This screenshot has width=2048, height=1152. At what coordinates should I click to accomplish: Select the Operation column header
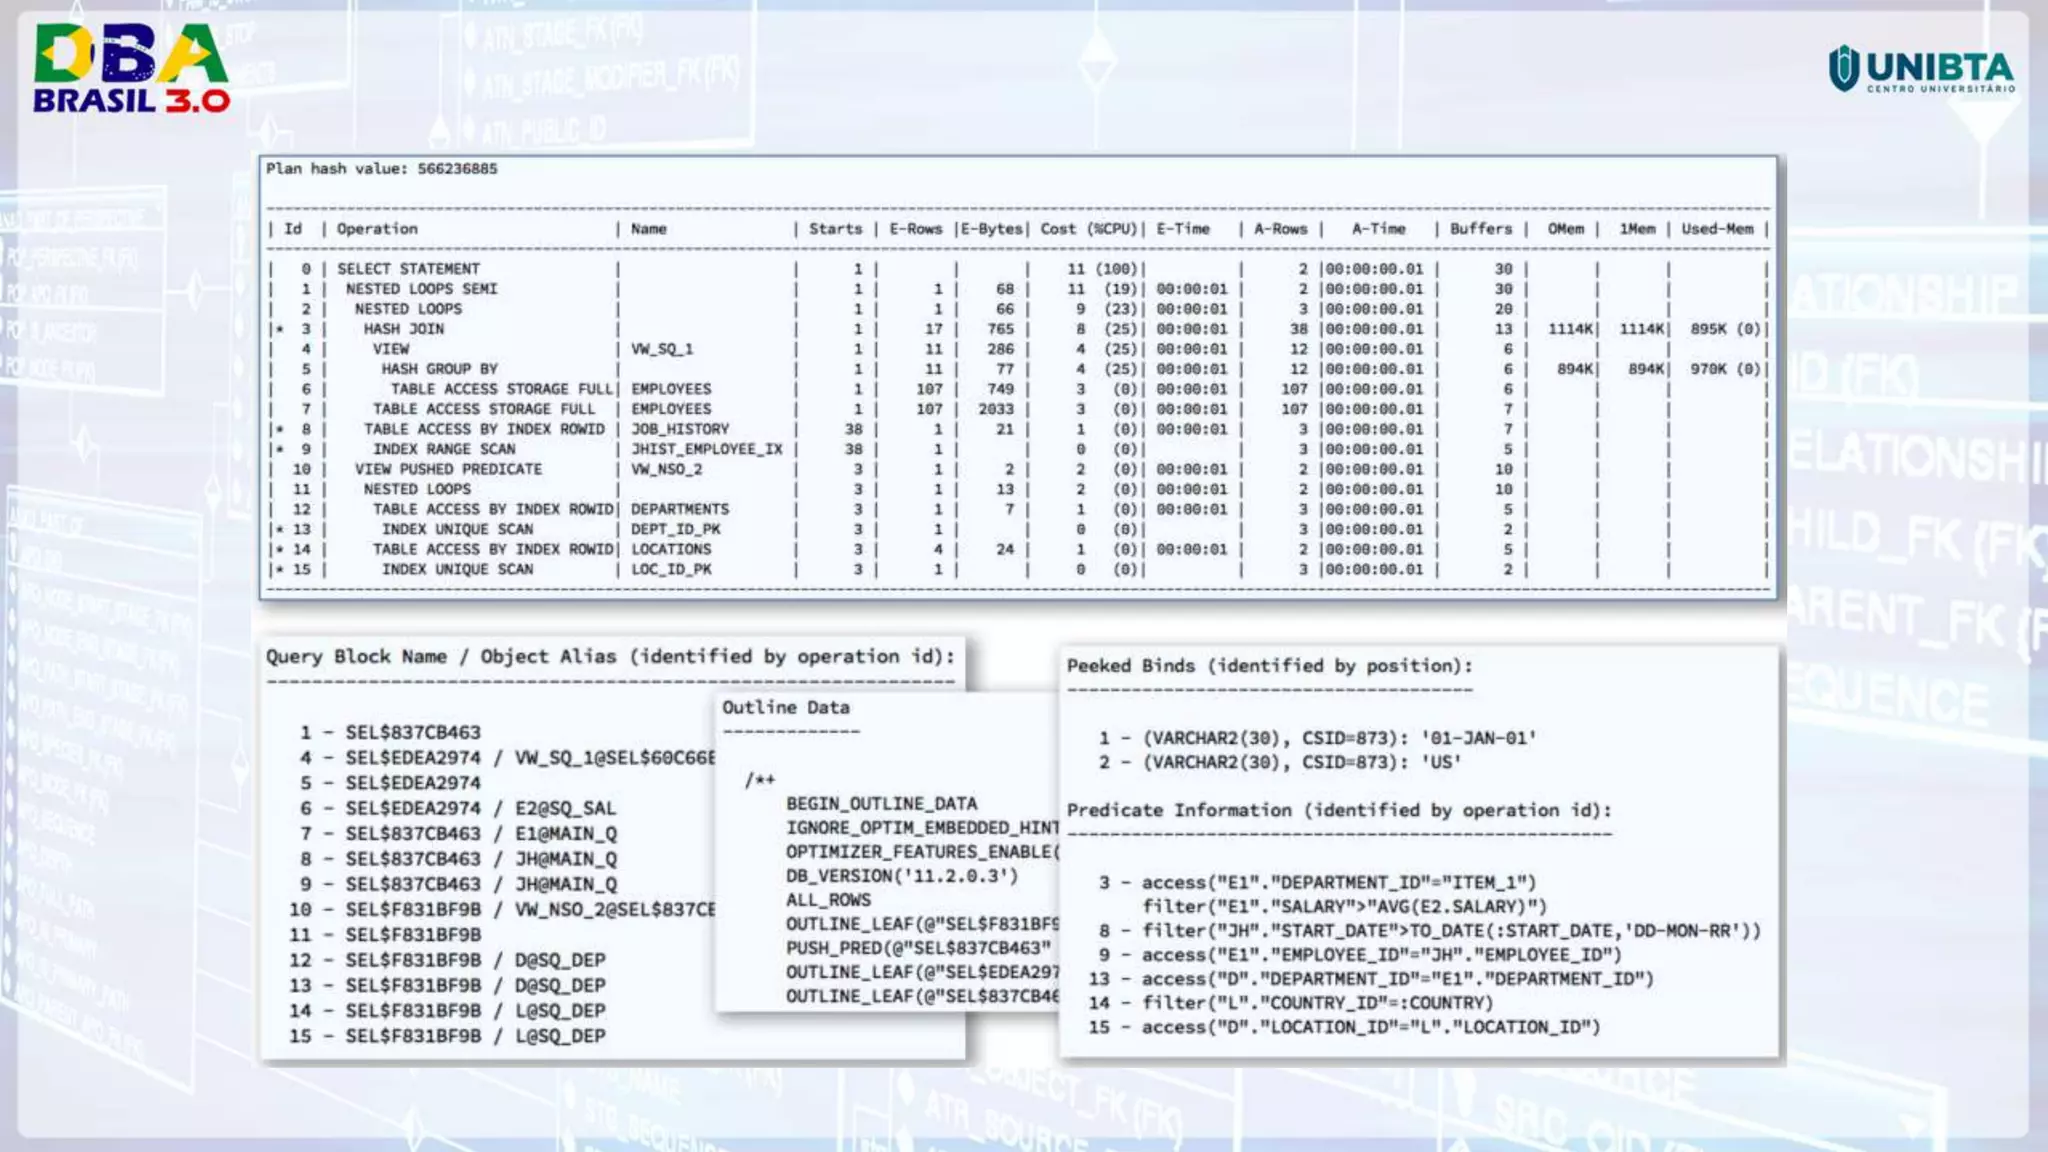[377, 229]
